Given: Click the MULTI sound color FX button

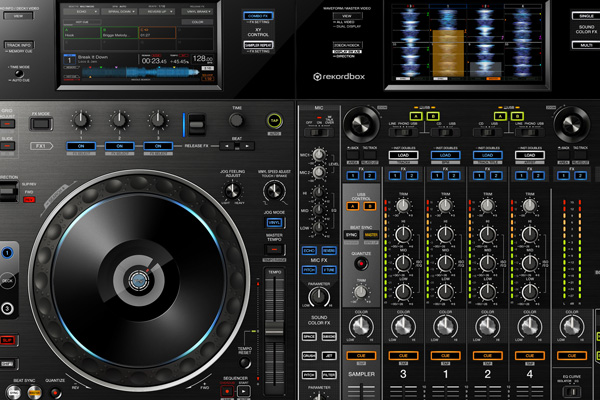Looking at the screenshot, I should tap(586, 45).
